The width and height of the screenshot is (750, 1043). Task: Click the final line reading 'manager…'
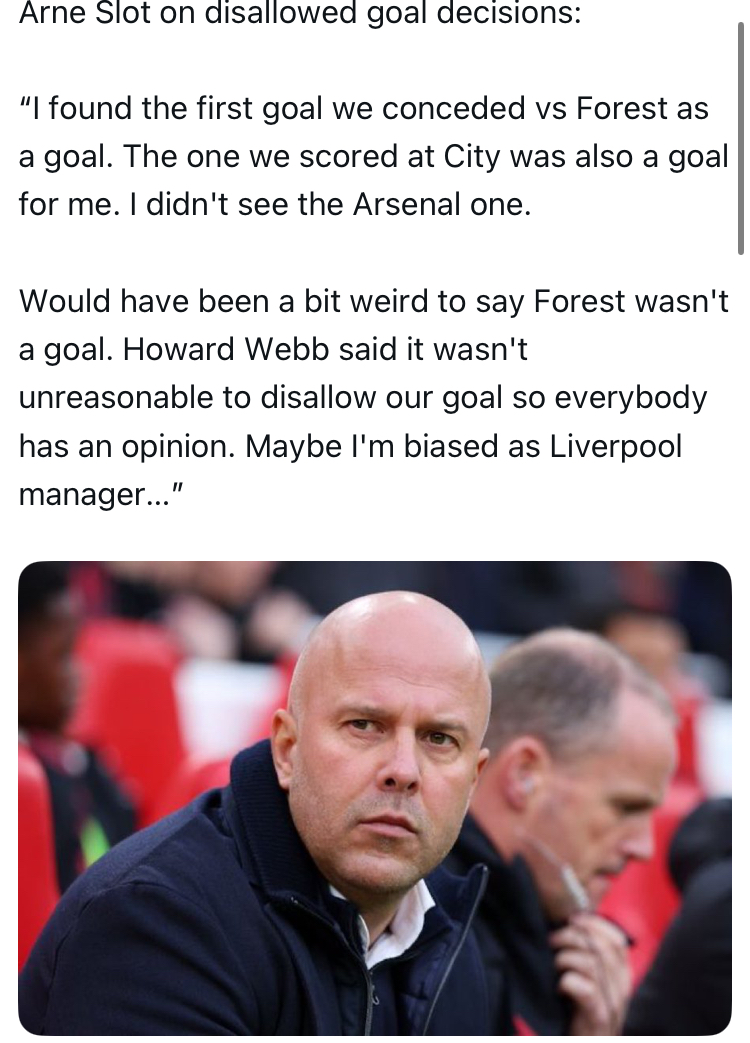point(96,493)
